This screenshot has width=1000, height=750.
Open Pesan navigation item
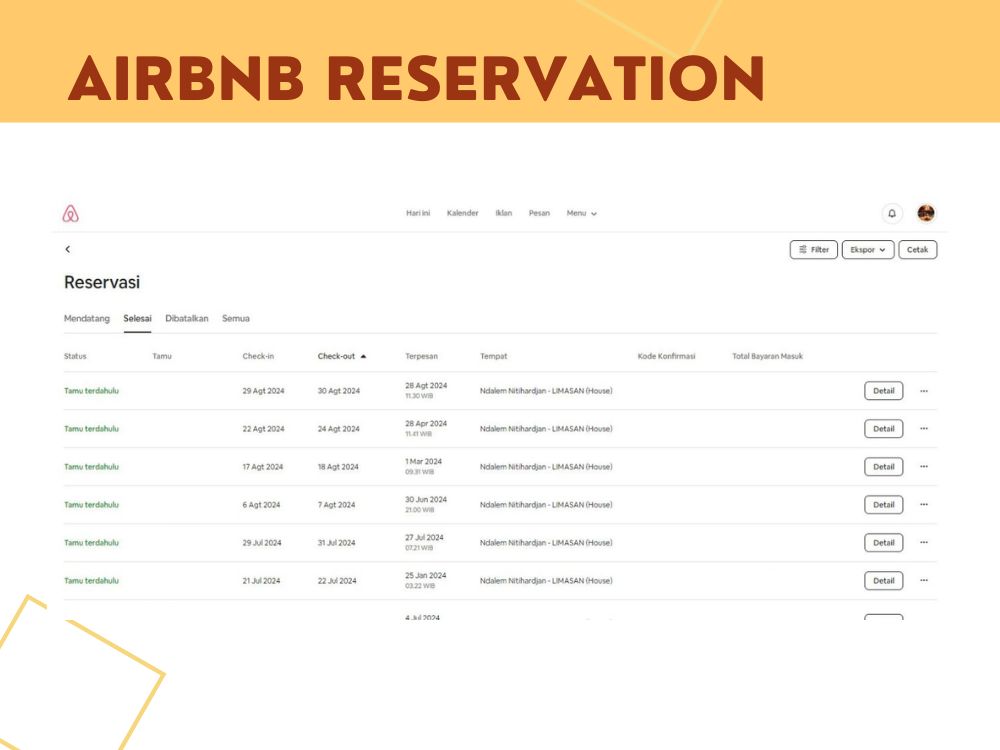tap(539, 213)
